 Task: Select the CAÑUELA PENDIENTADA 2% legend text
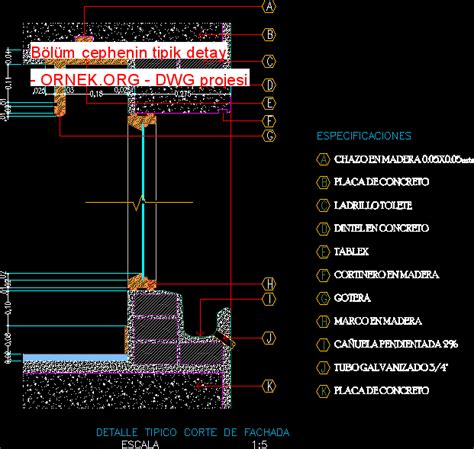(x=396, y=344)
